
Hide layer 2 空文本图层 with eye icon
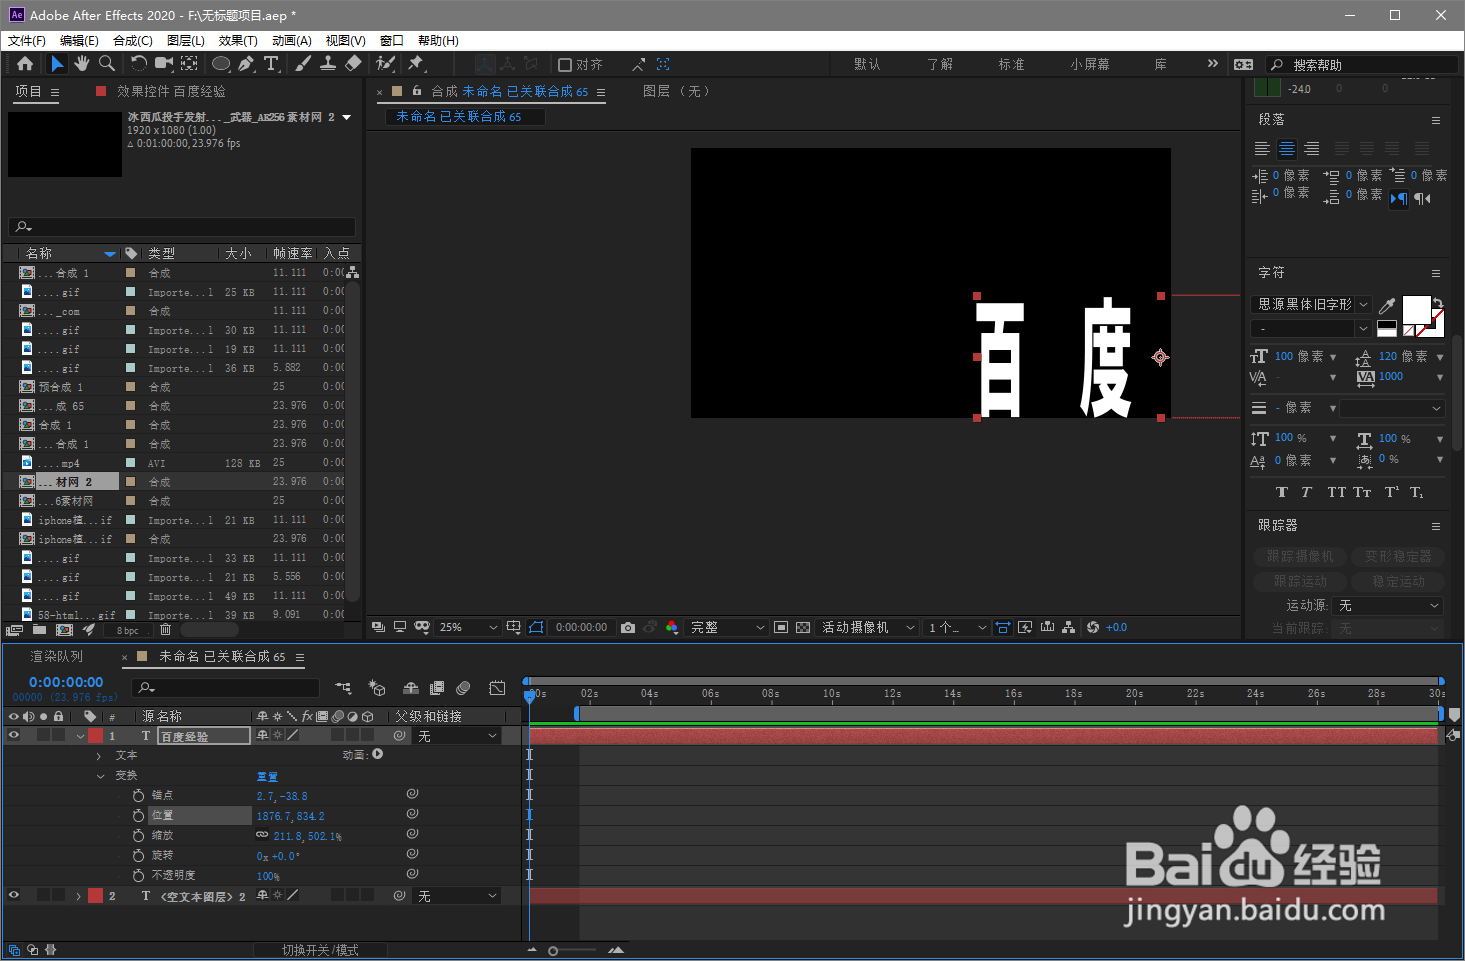[14, 895]
